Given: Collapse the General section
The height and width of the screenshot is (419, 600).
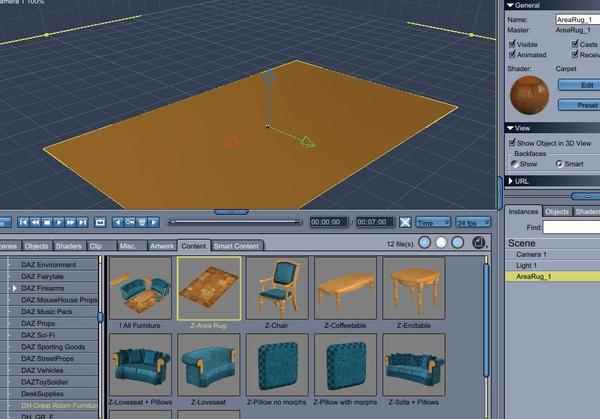Looking at the screenshot, I should pos(510,5).
